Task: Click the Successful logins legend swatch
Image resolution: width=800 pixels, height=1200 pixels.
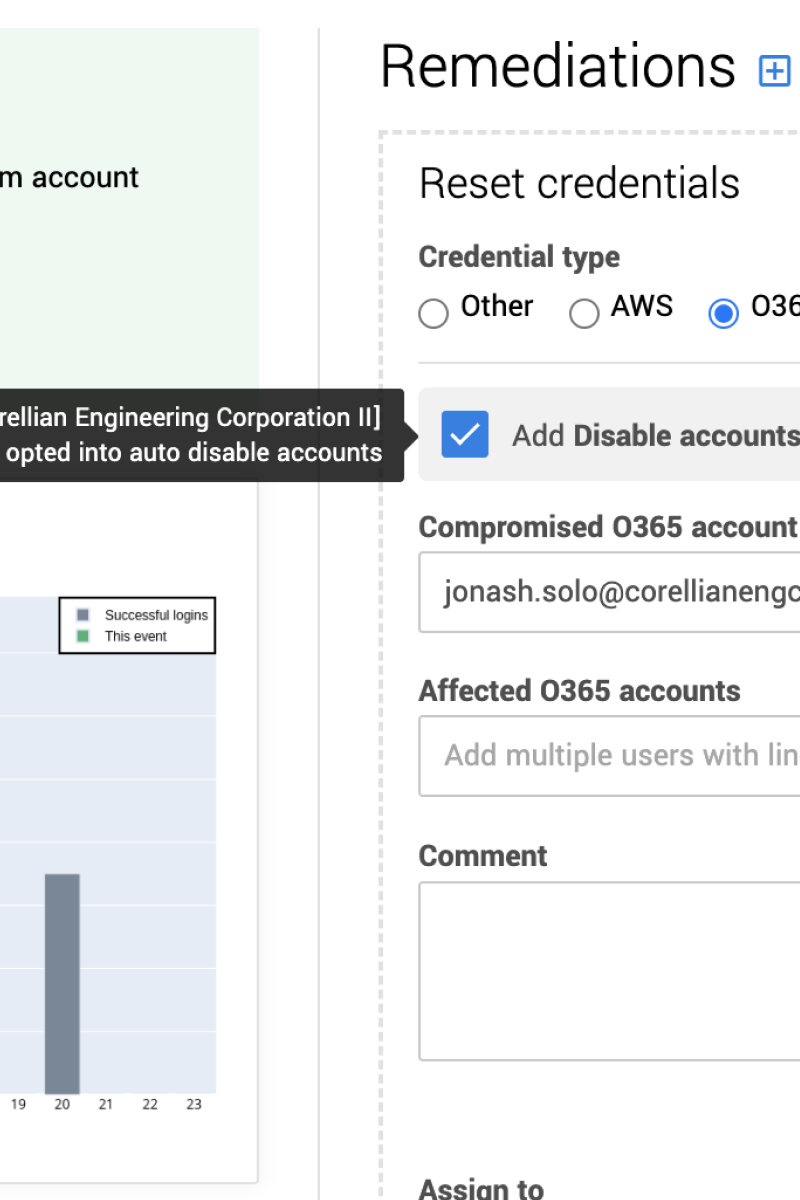Action: [x=83, y=615]
